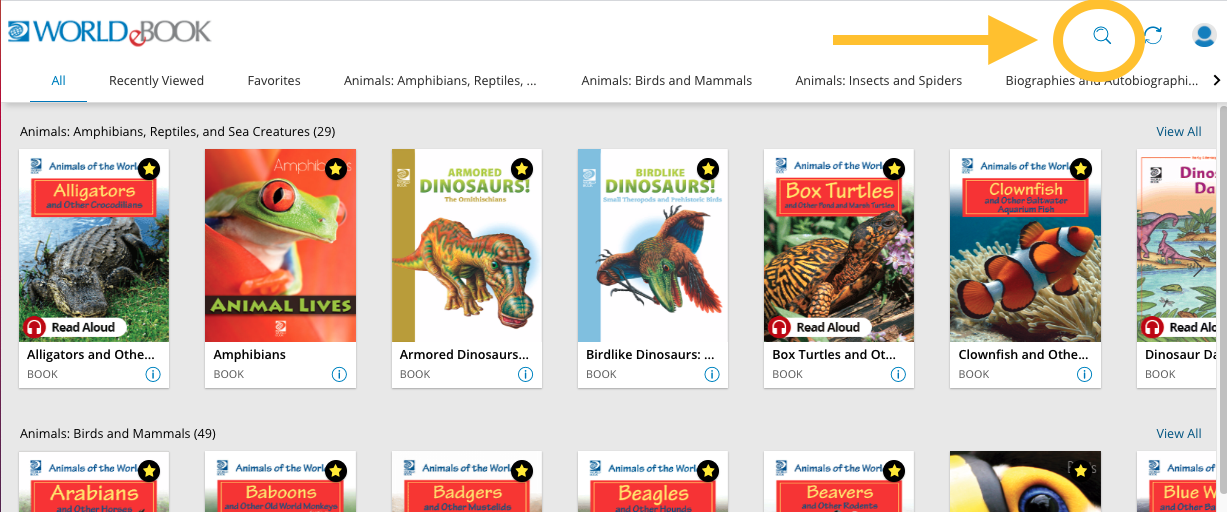Open the Clownfish book cover
This screenshot has height=512, width=1227.
[1024, 246]
